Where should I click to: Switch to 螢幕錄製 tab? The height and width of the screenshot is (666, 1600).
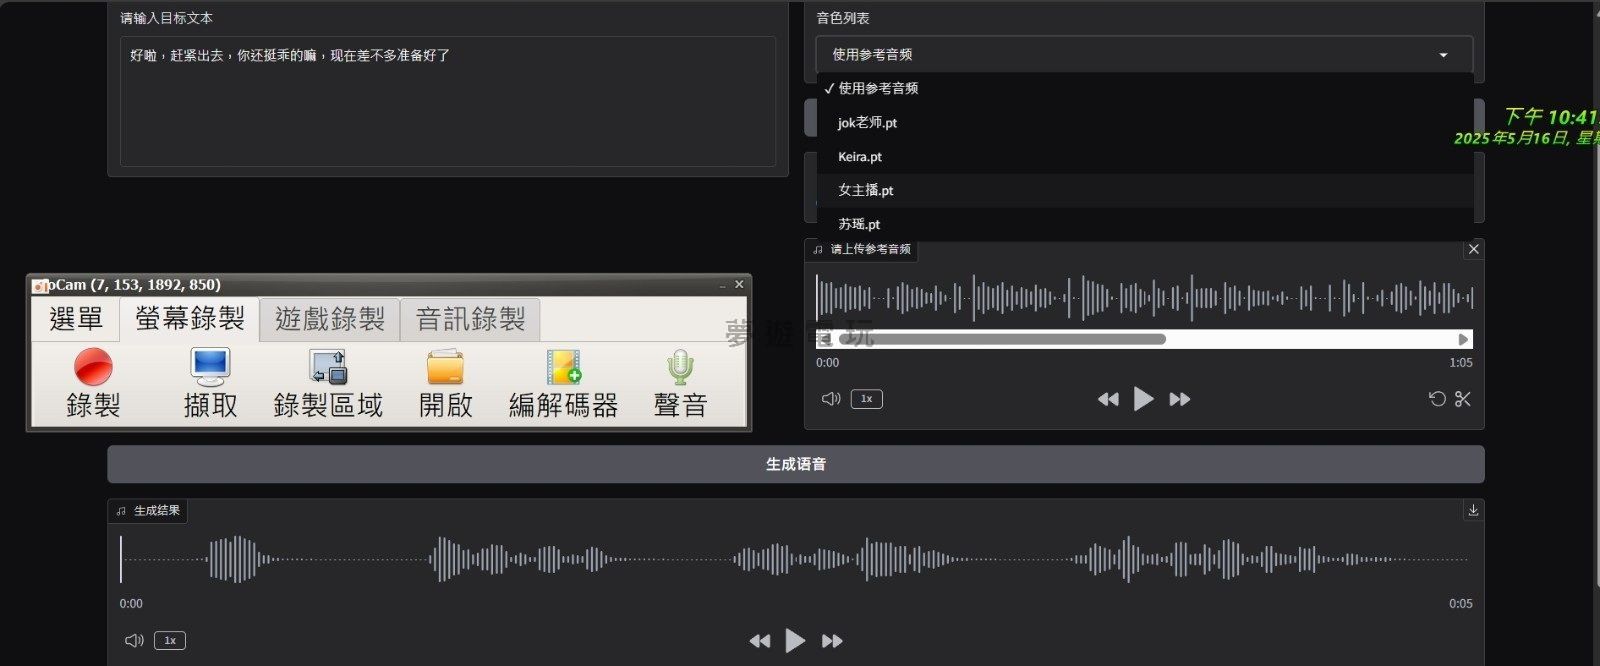click(x=190, y=319)
